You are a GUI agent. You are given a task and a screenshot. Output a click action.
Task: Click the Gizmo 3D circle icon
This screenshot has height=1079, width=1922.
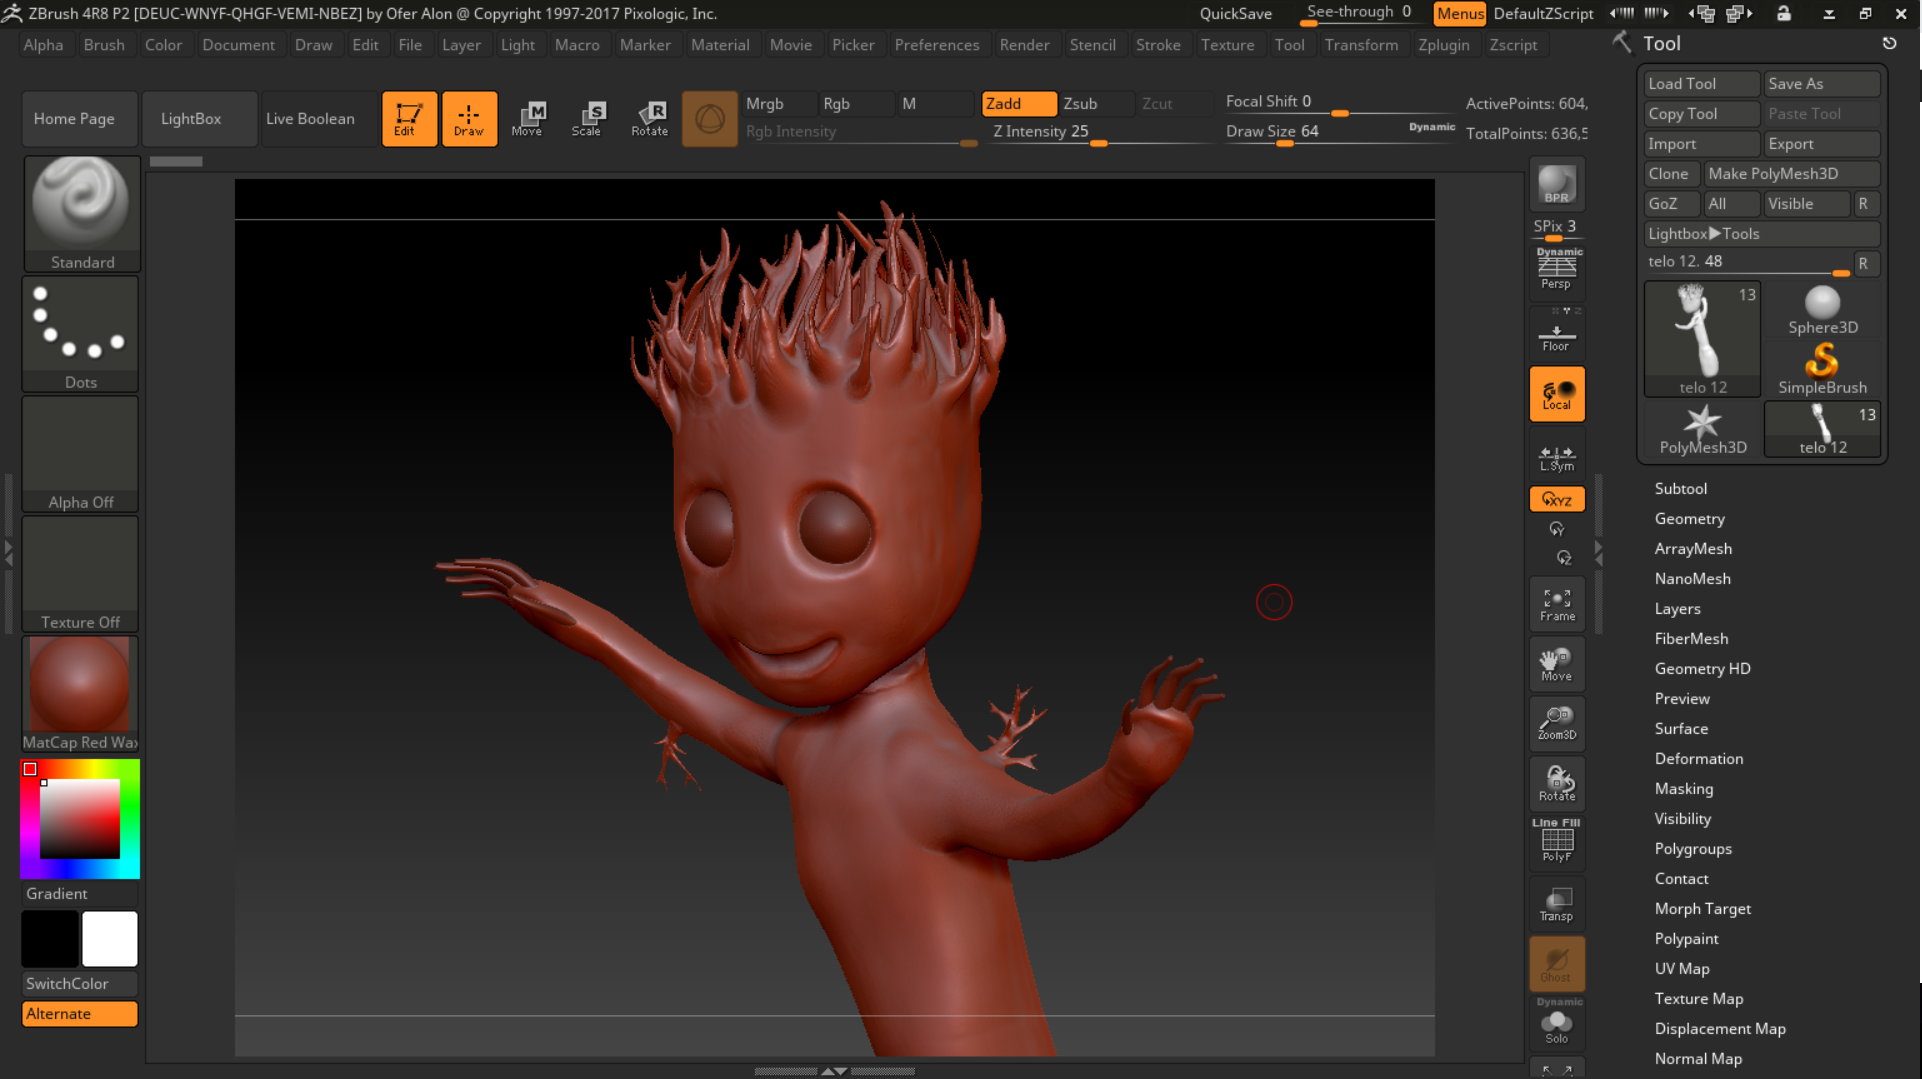(x=709, y=119)
